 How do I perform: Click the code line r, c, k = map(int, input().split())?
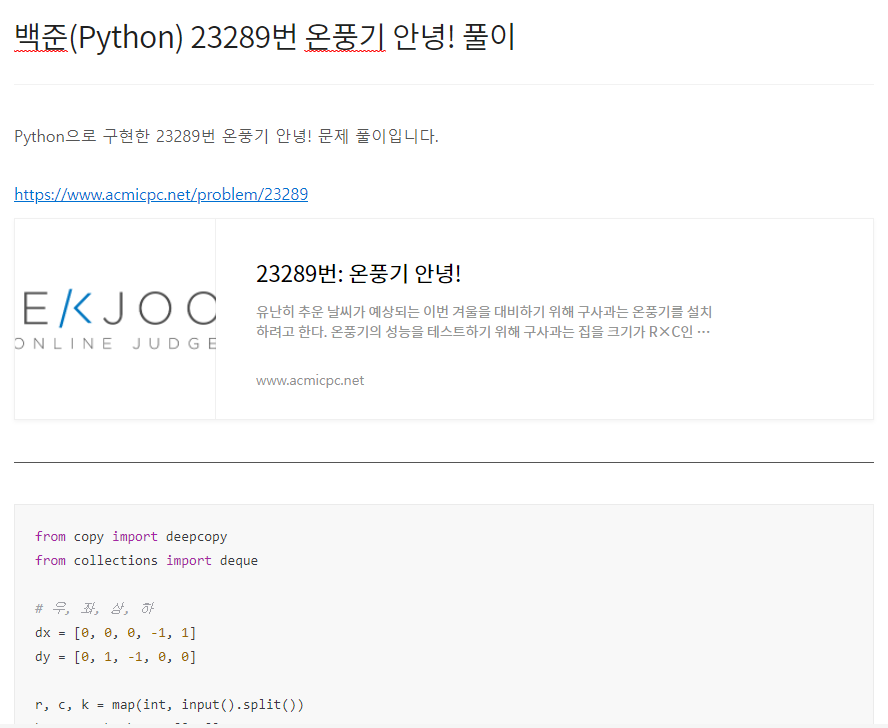click(169, 705)
